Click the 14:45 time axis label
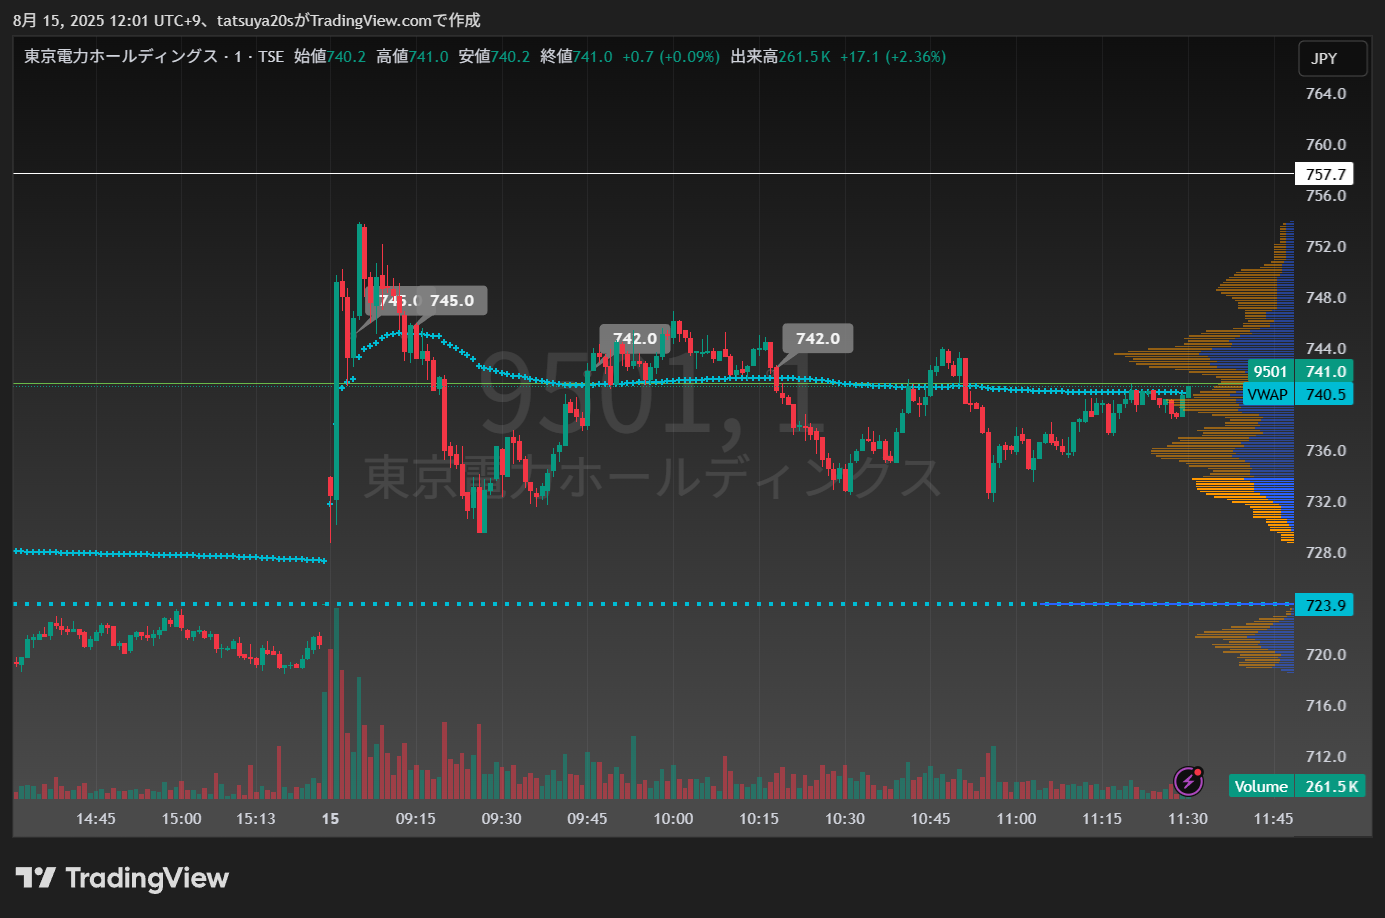Screen dimensions: 1385x918 (96, 819)
